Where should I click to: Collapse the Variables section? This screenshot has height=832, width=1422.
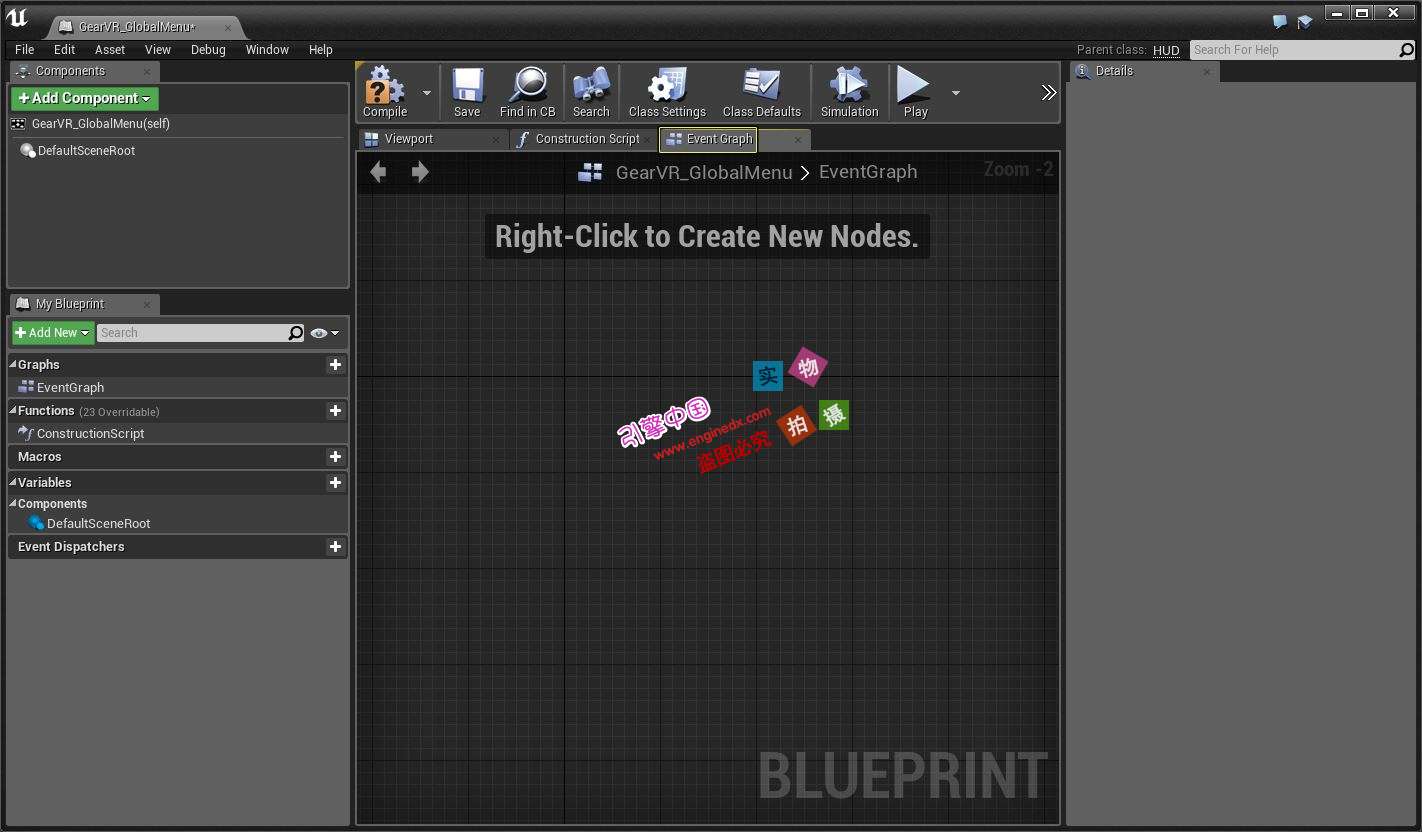[13, 482]
